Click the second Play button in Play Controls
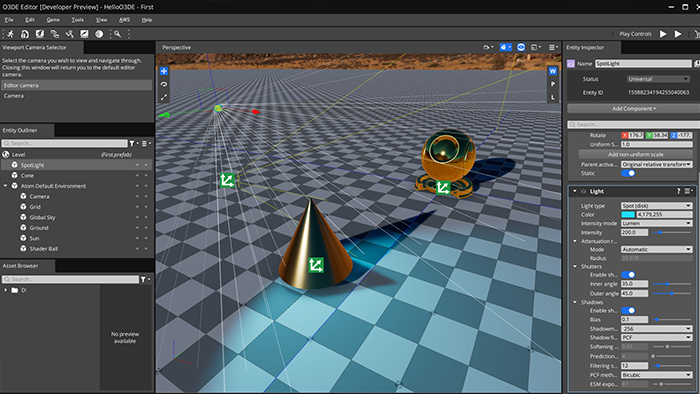 tap(678, 34)
